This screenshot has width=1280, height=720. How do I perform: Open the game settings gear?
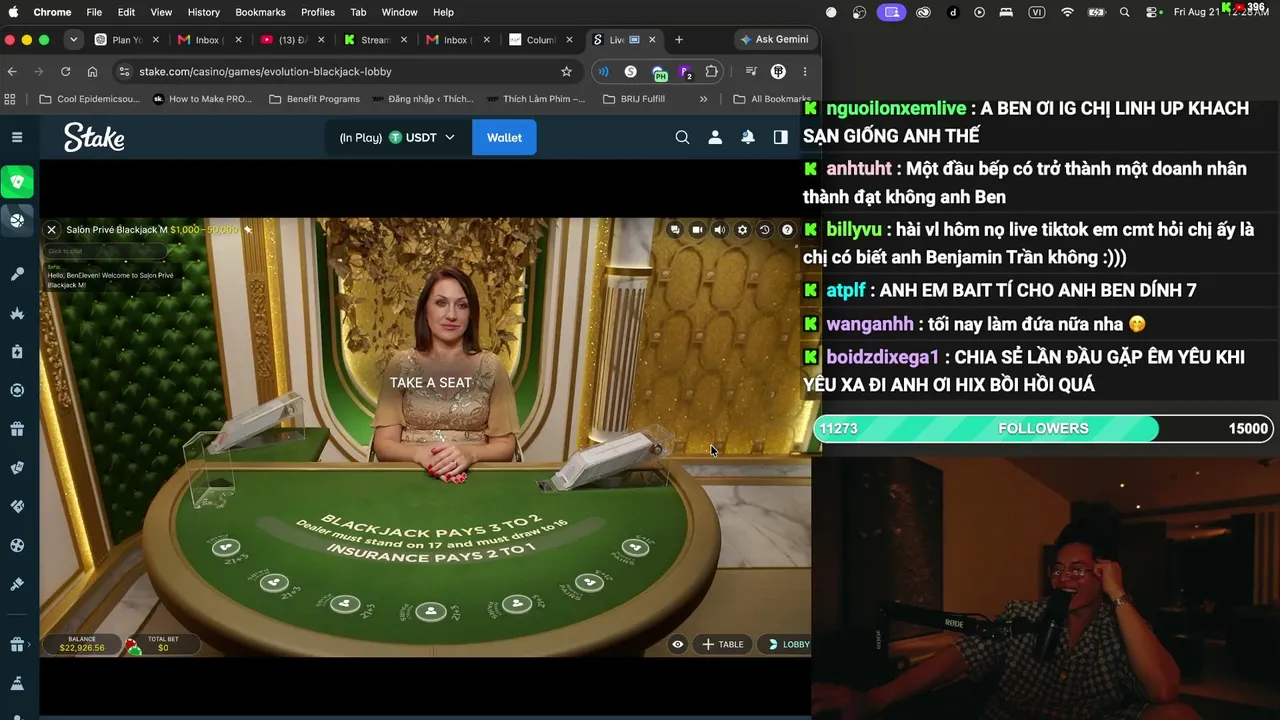(742, 230)
